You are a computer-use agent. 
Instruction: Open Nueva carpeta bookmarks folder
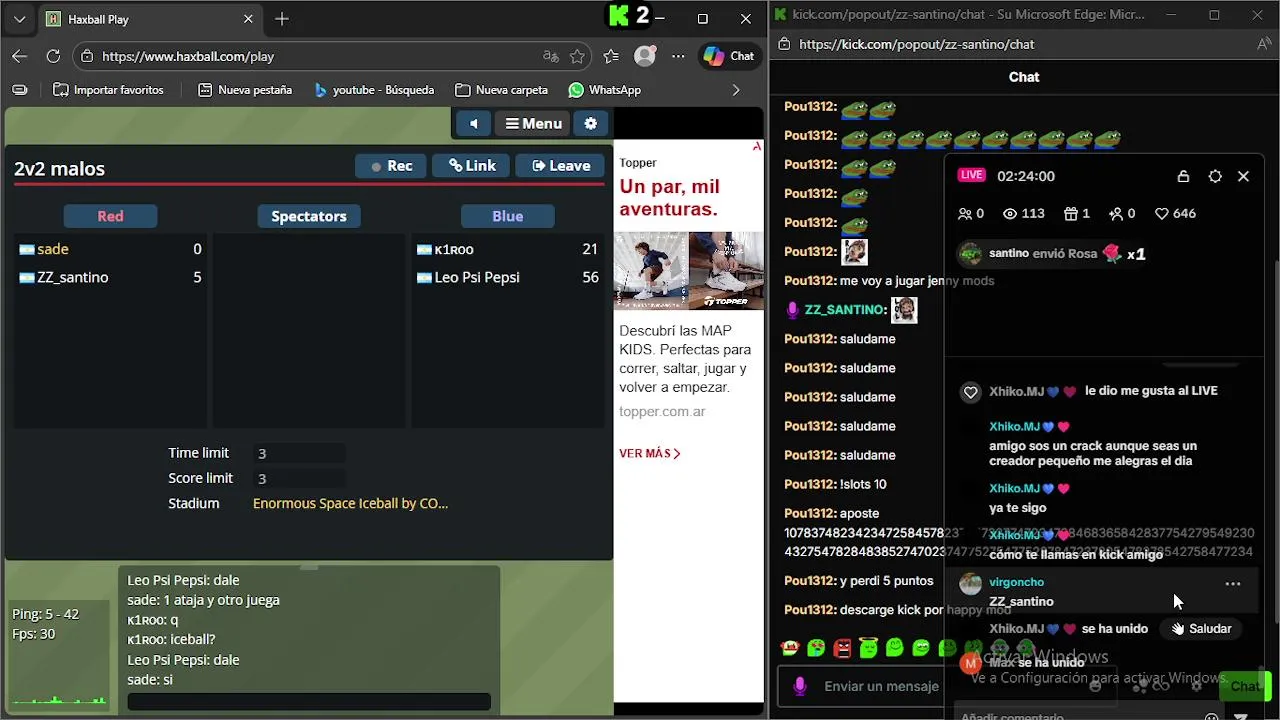(501, 90)
